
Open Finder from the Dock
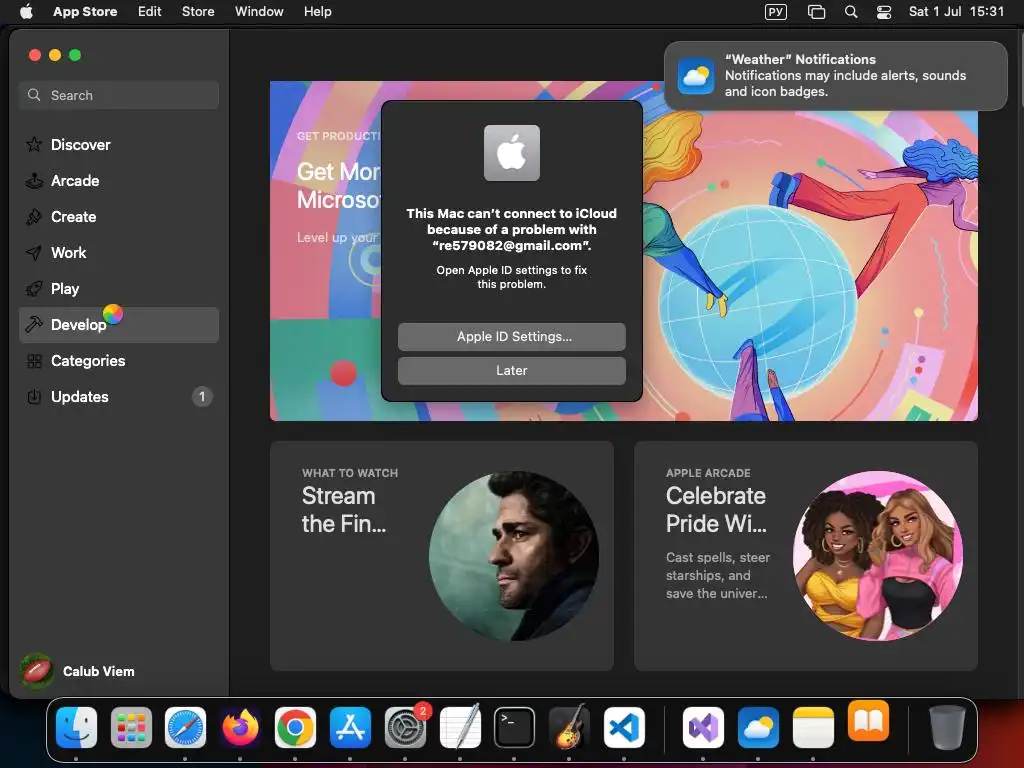coord(76,727)
